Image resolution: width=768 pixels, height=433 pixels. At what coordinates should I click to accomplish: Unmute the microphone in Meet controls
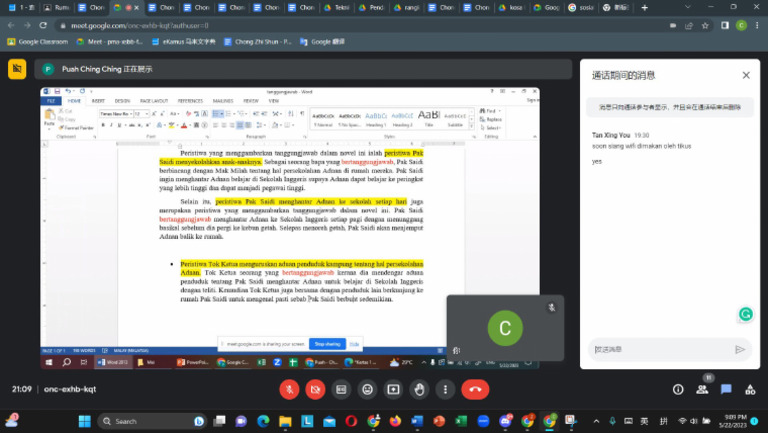click(x=290, y=389)
